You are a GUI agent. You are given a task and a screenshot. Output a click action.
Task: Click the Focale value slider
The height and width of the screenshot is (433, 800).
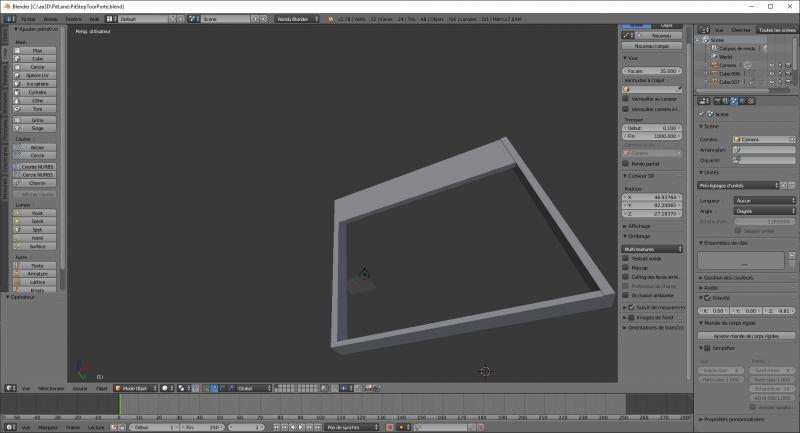651,71
